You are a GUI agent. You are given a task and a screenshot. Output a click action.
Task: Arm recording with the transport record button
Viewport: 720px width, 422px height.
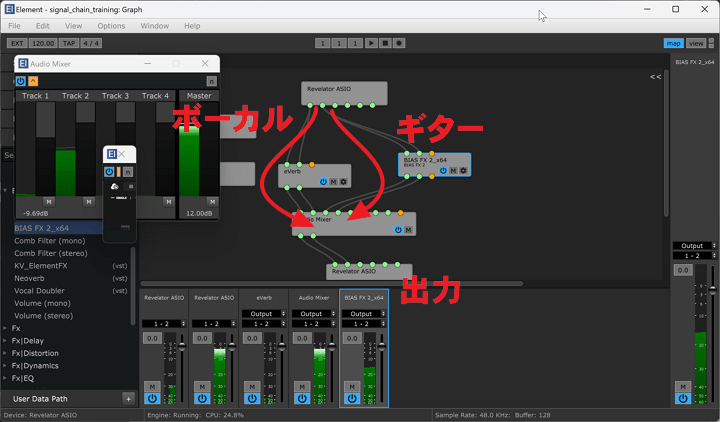(x=399, y=43)
